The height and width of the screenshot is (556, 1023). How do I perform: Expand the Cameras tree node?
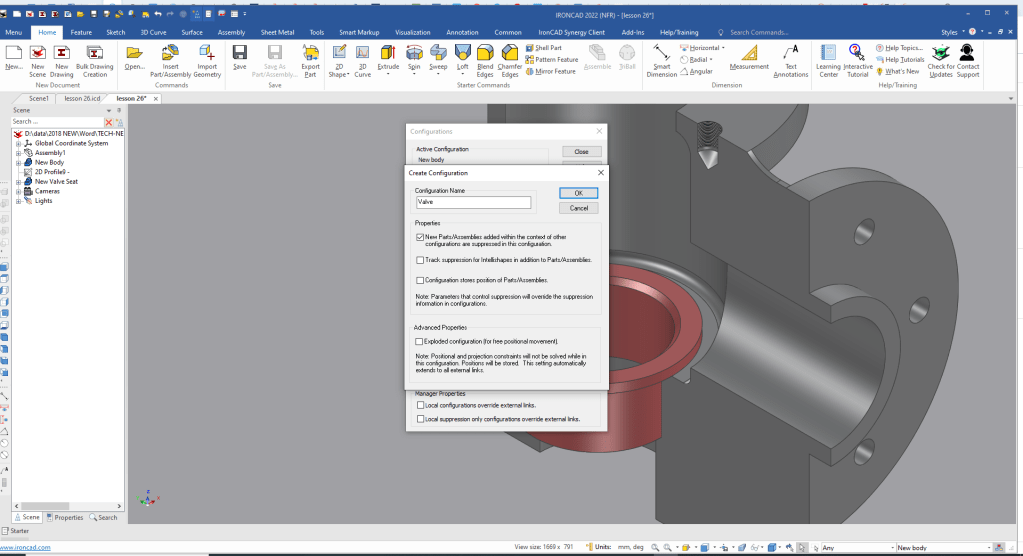[x=18, y=191]
